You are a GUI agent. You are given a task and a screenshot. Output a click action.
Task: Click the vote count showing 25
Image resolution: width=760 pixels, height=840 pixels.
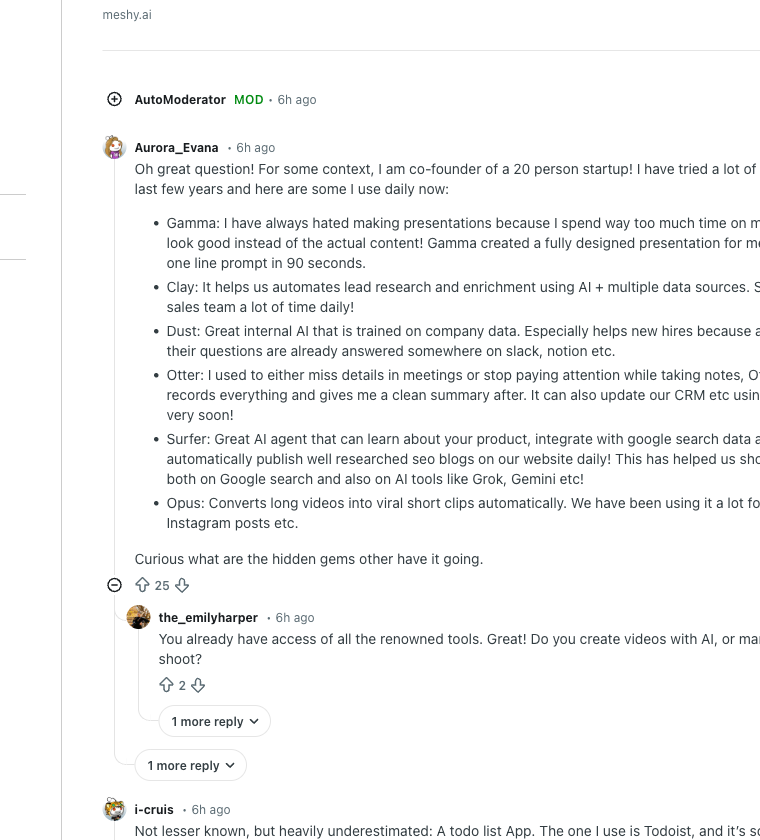pyautogui.click(x=162, y=585)
